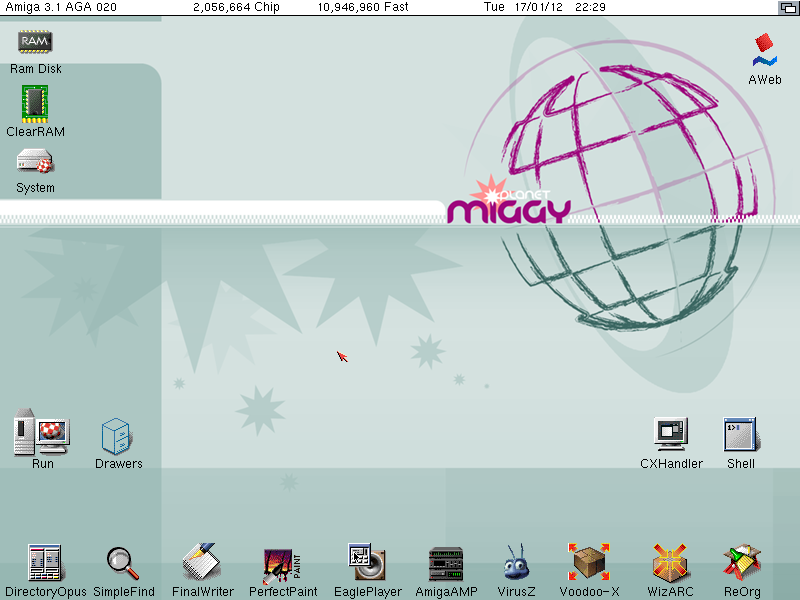Launch the WizARC archive icon

[670, 563]
